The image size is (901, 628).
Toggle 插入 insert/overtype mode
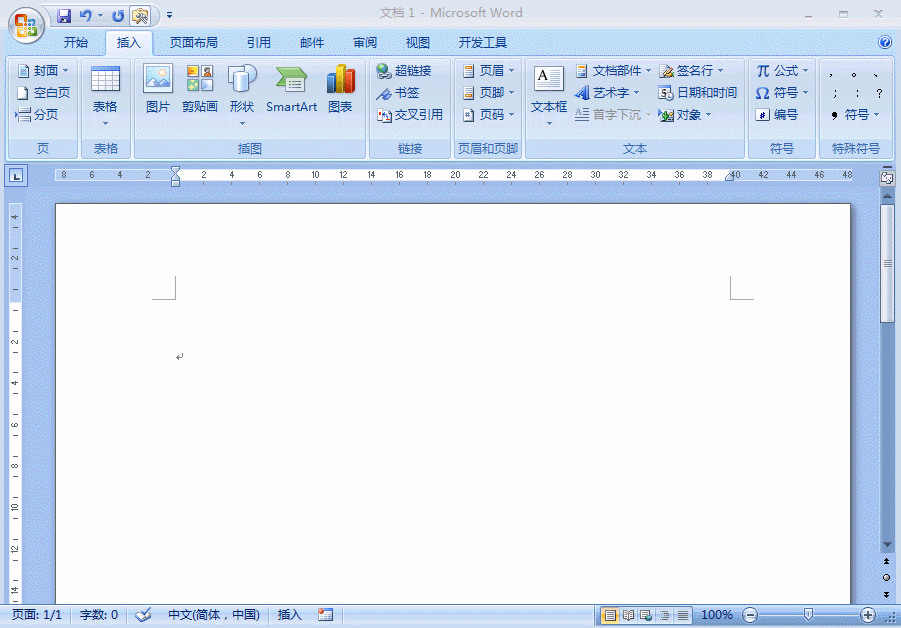pos(290,615)
